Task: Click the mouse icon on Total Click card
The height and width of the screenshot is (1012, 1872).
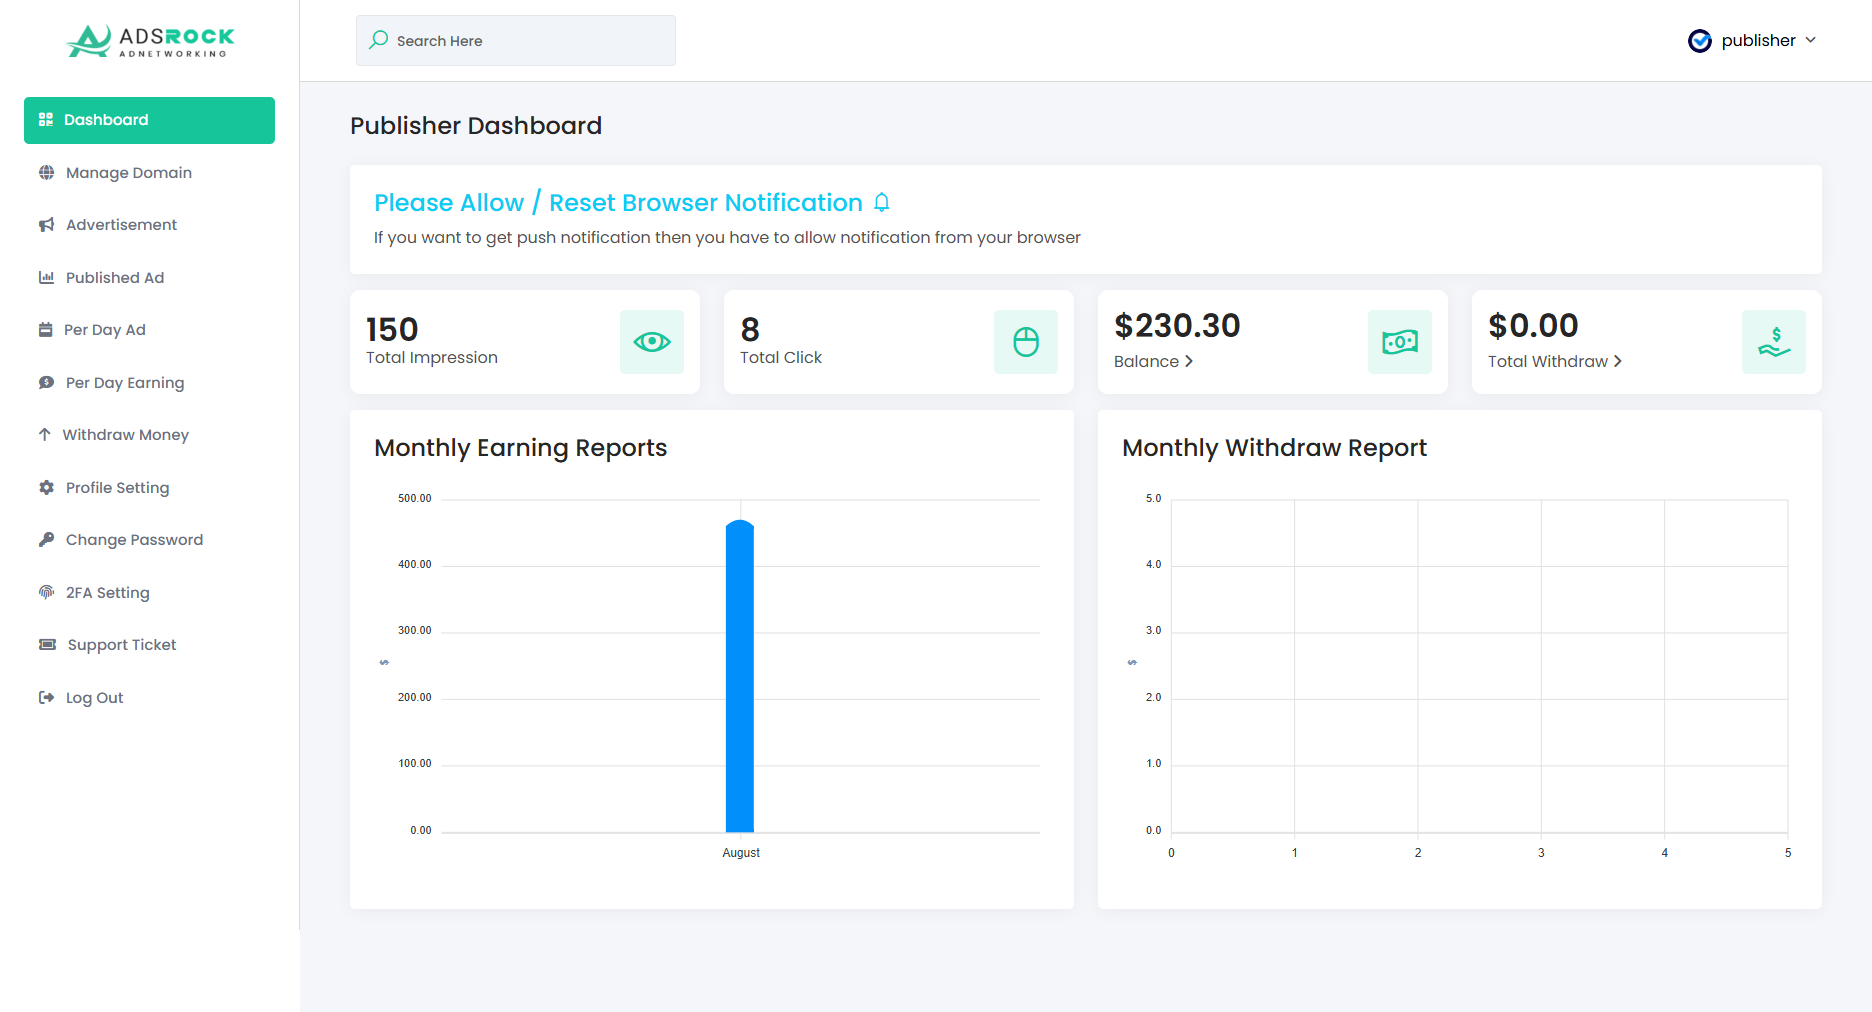Action: (x=1026, y=341)
